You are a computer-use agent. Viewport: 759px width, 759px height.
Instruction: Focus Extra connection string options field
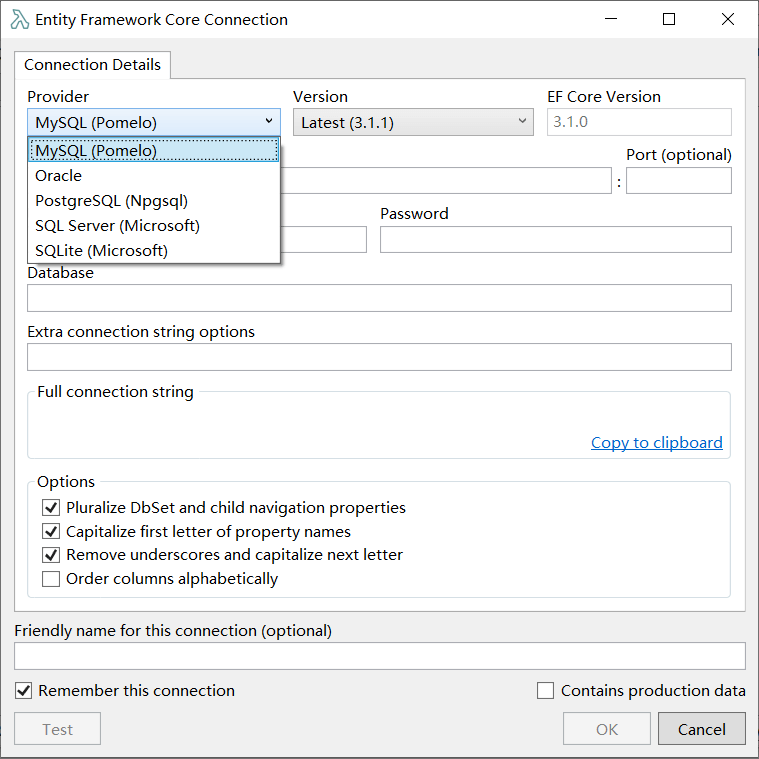pos(379,357)
